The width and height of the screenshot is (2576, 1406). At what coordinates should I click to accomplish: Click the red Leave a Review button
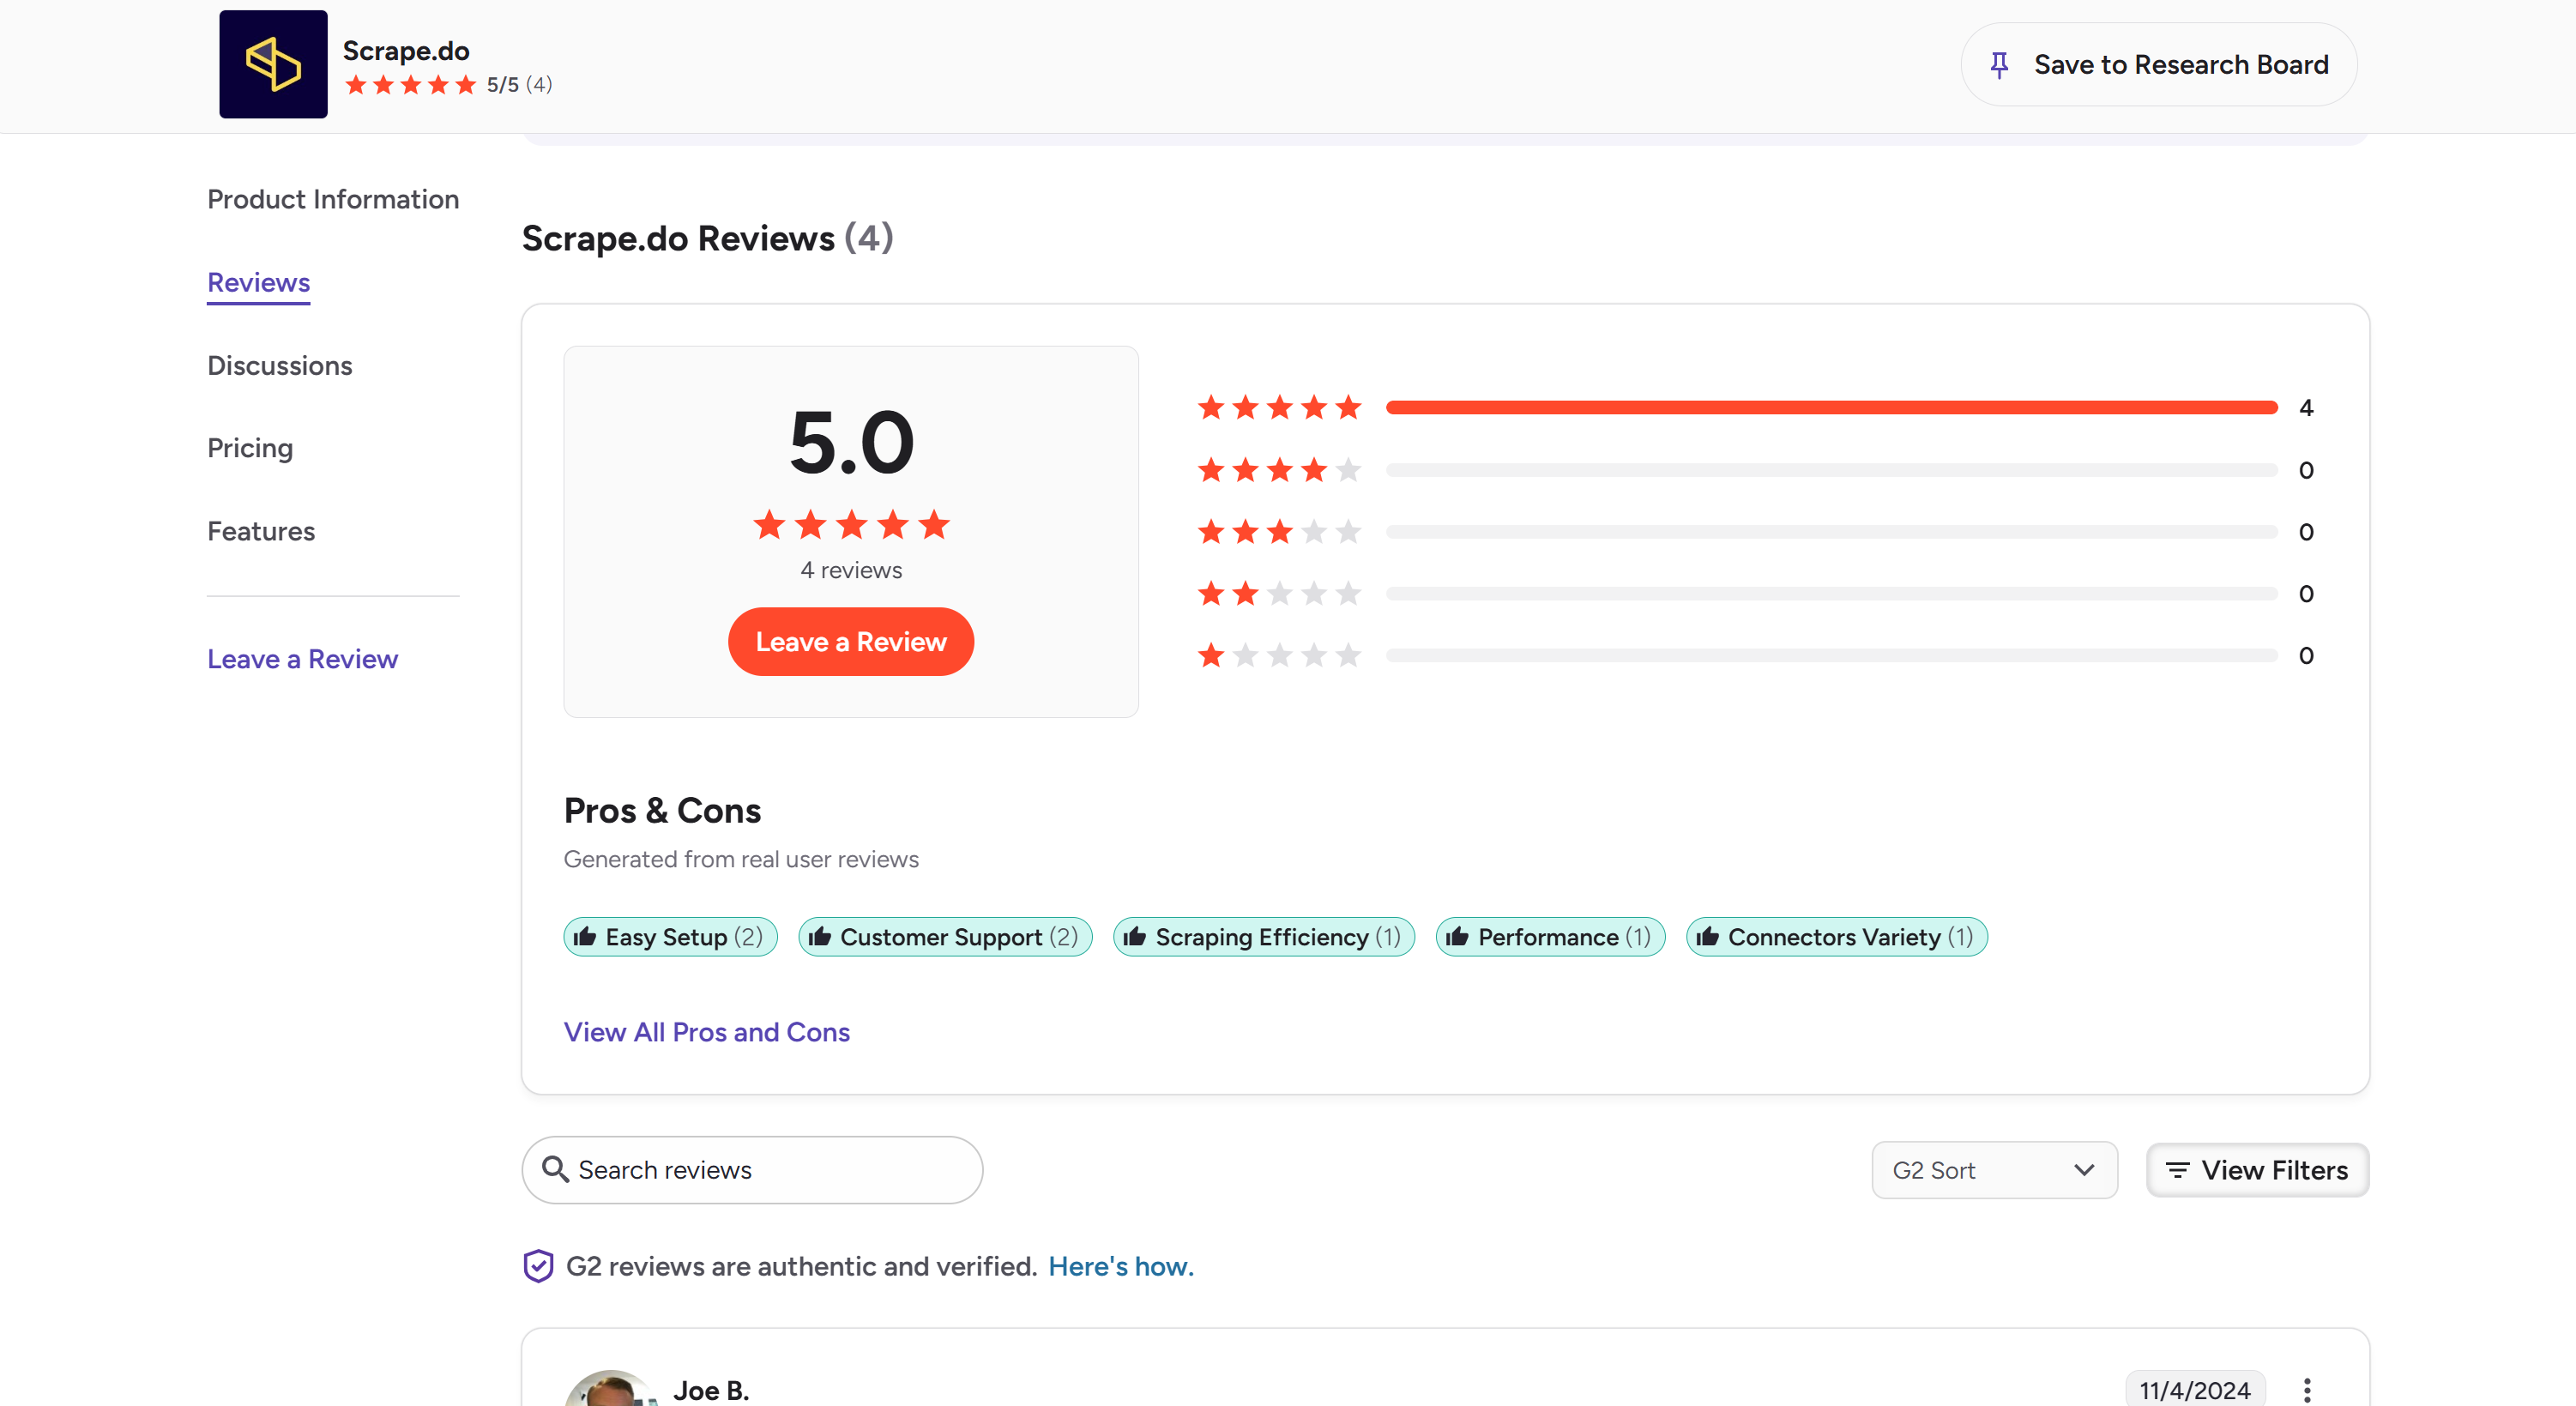850,641
